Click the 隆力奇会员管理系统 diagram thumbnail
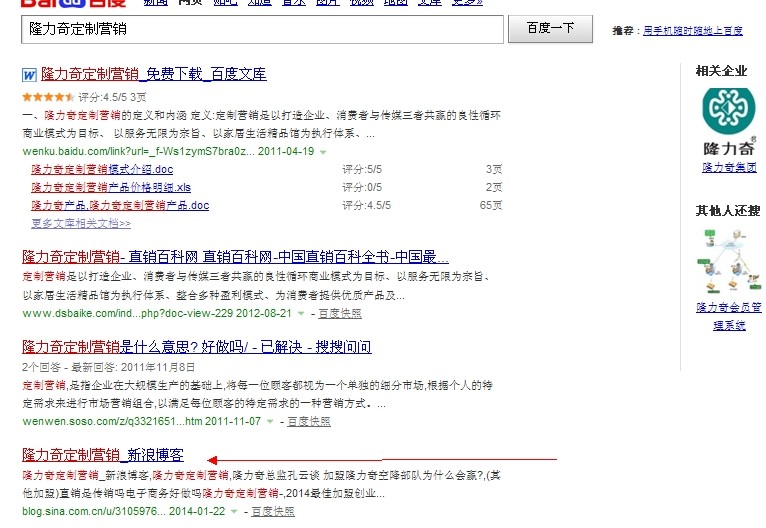This screenshot has width=766, height=528. (729, 261)
